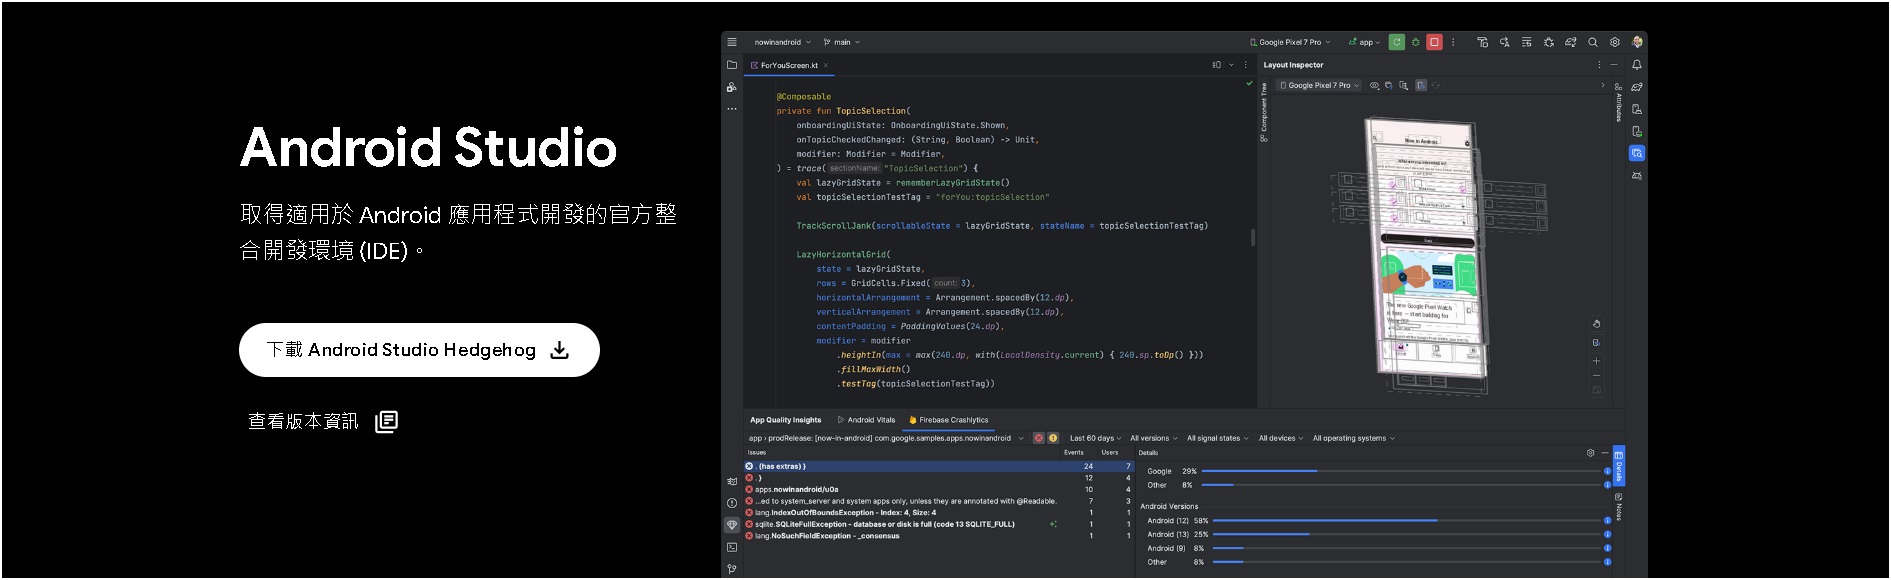Click the user account avatar icon

[1637, 42]
